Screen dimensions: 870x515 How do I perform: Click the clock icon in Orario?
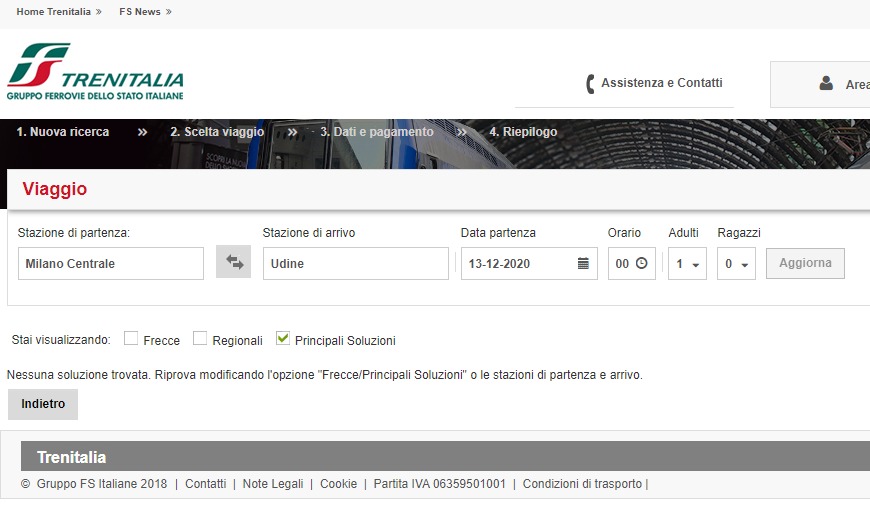pyautogui.click(x=641, y=263)
